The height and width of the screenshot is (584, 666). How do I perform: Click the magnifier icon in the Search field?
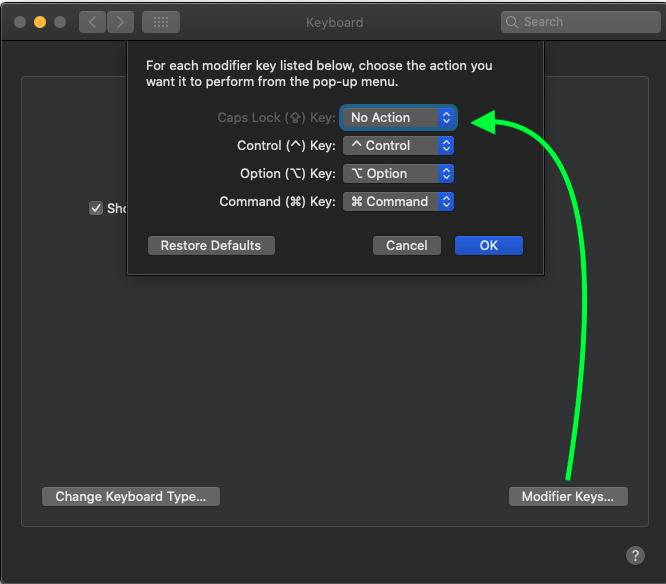pyautogui.click(x=512, y=22)
